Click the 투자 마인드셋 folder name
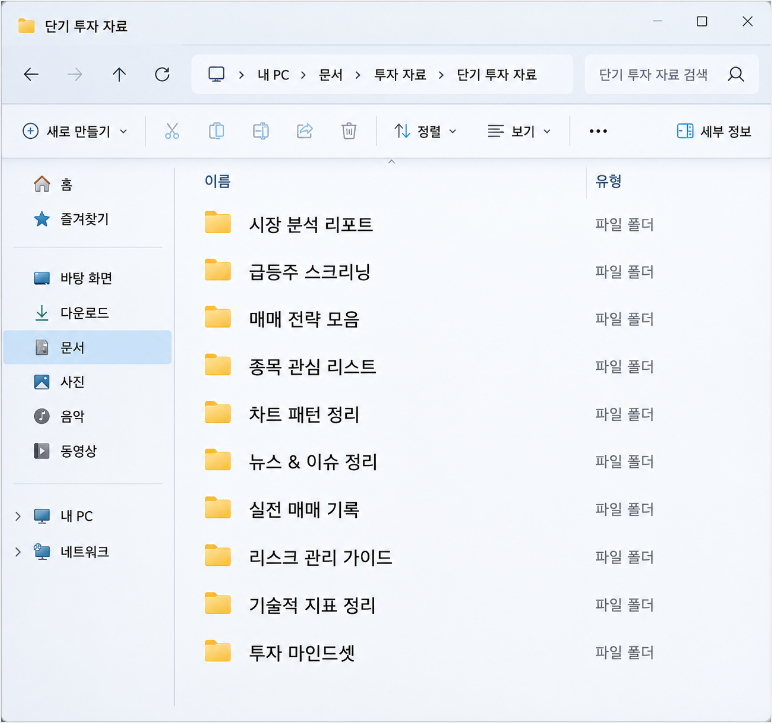This screenshot has width=772, height=723. tap(302, 653)
